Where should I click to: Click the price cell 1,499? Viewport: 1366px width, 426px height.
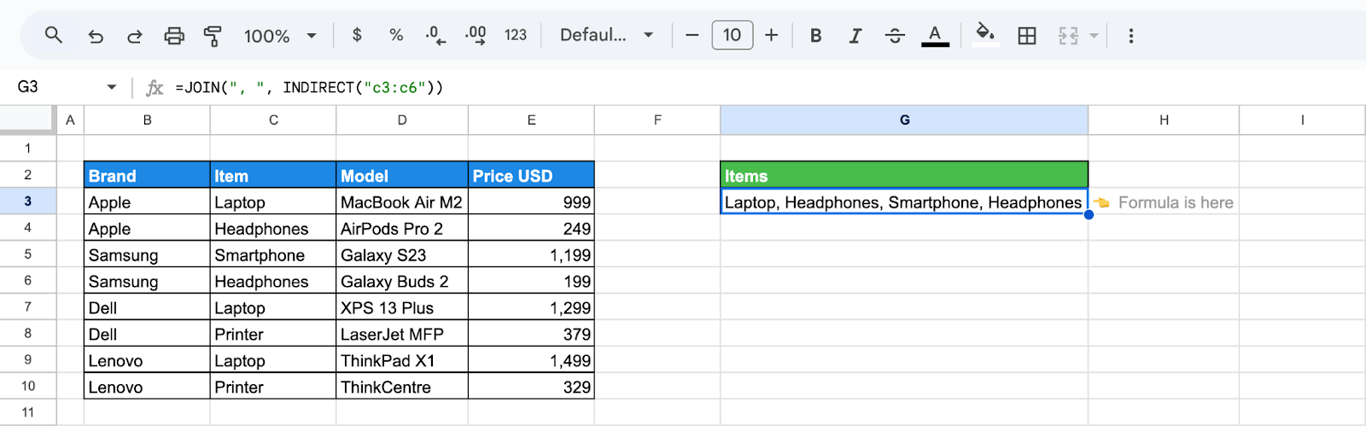click(531, 361)
